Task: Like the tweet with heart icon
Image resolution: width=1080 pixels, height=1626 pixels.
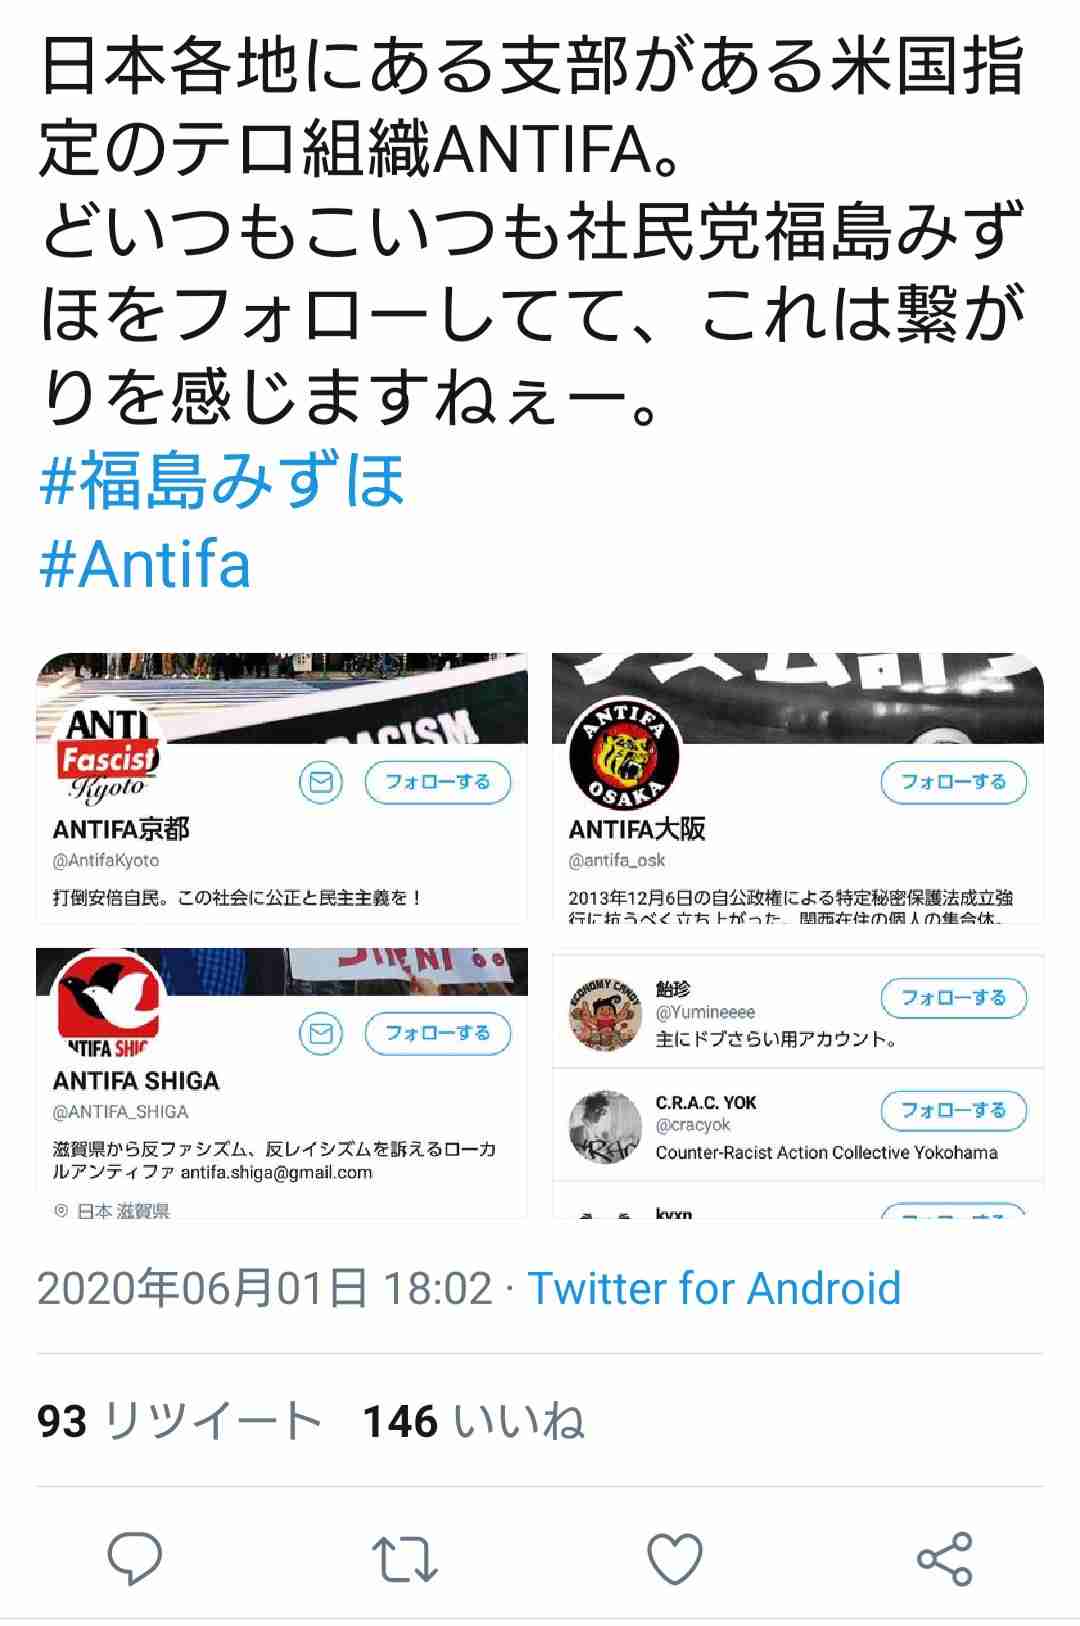Action: (675, 1558)
